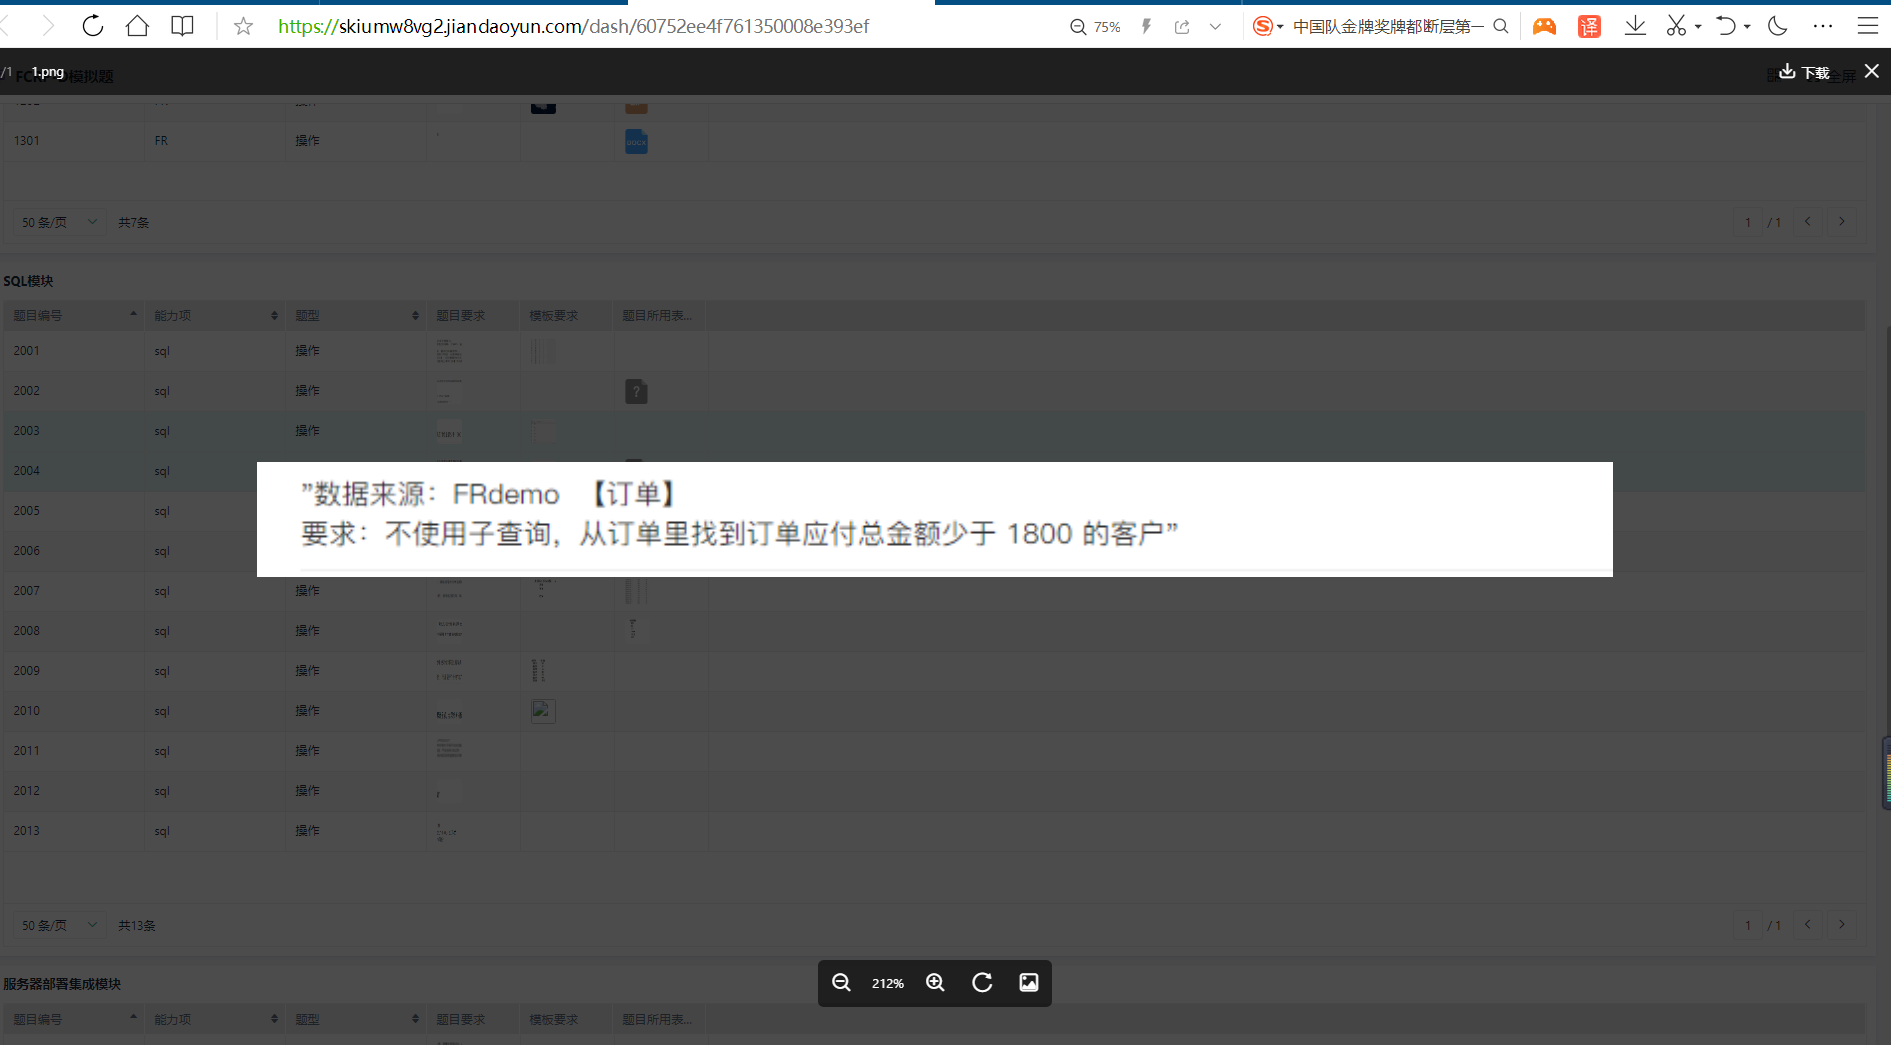Open the 50条/页 dropdown above SQL模块
This screenshot has height=1045, width=1891.
coord(58,222)
